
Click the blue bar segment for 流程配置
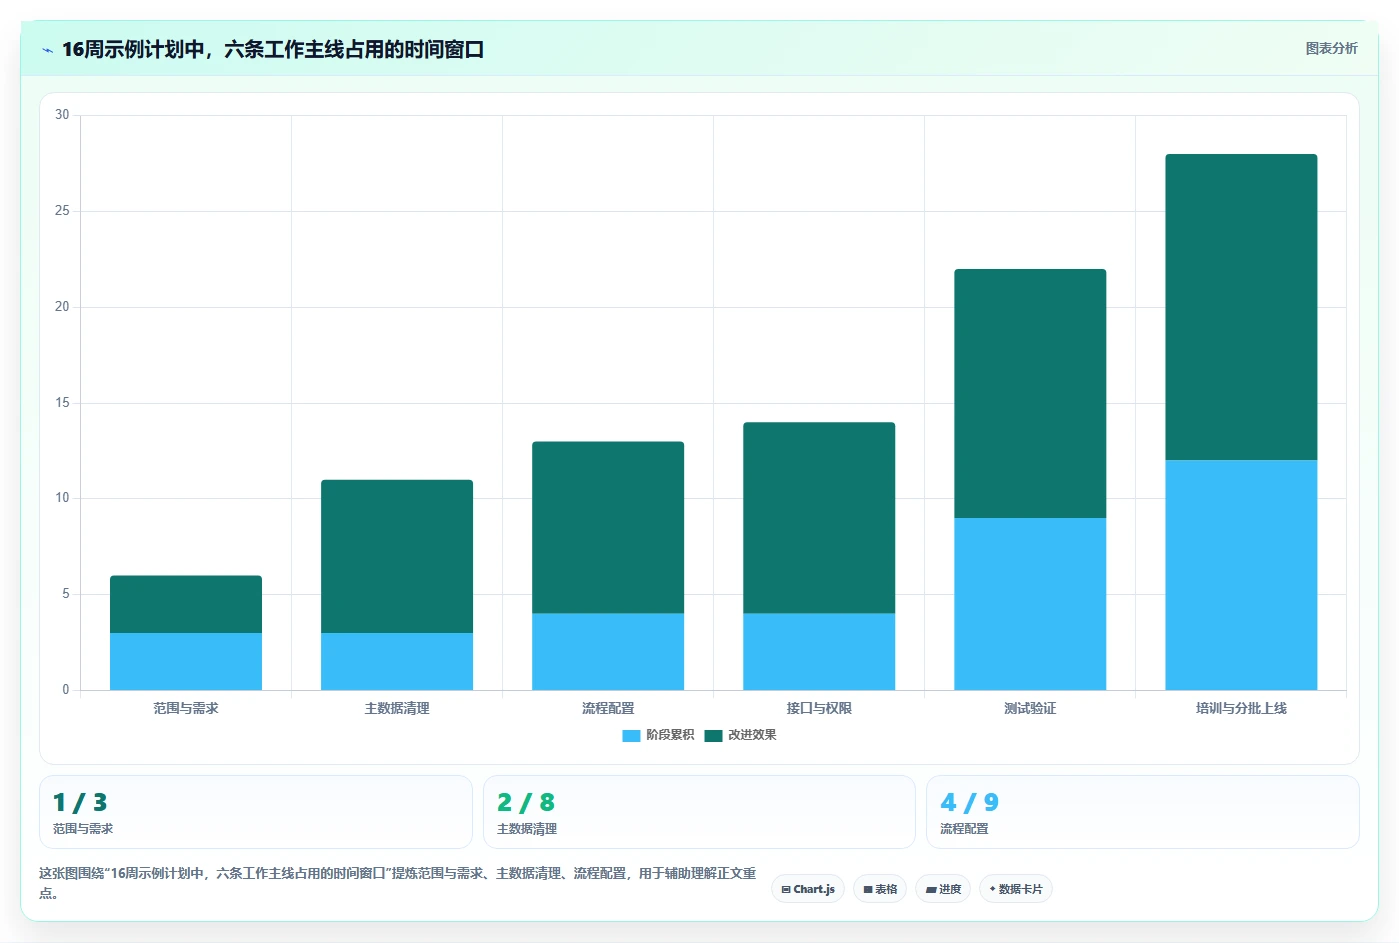[608, 652]
